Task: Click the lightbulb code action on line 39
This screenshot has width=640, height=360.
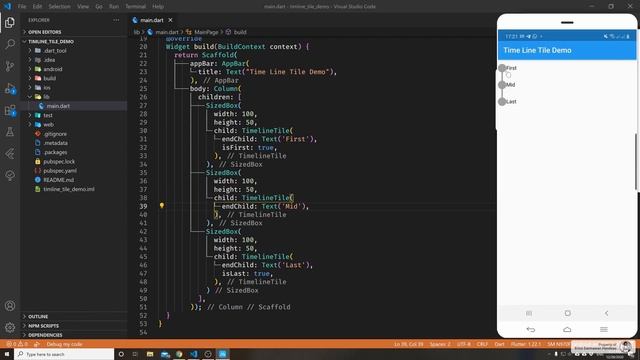Action: (162, 206)
